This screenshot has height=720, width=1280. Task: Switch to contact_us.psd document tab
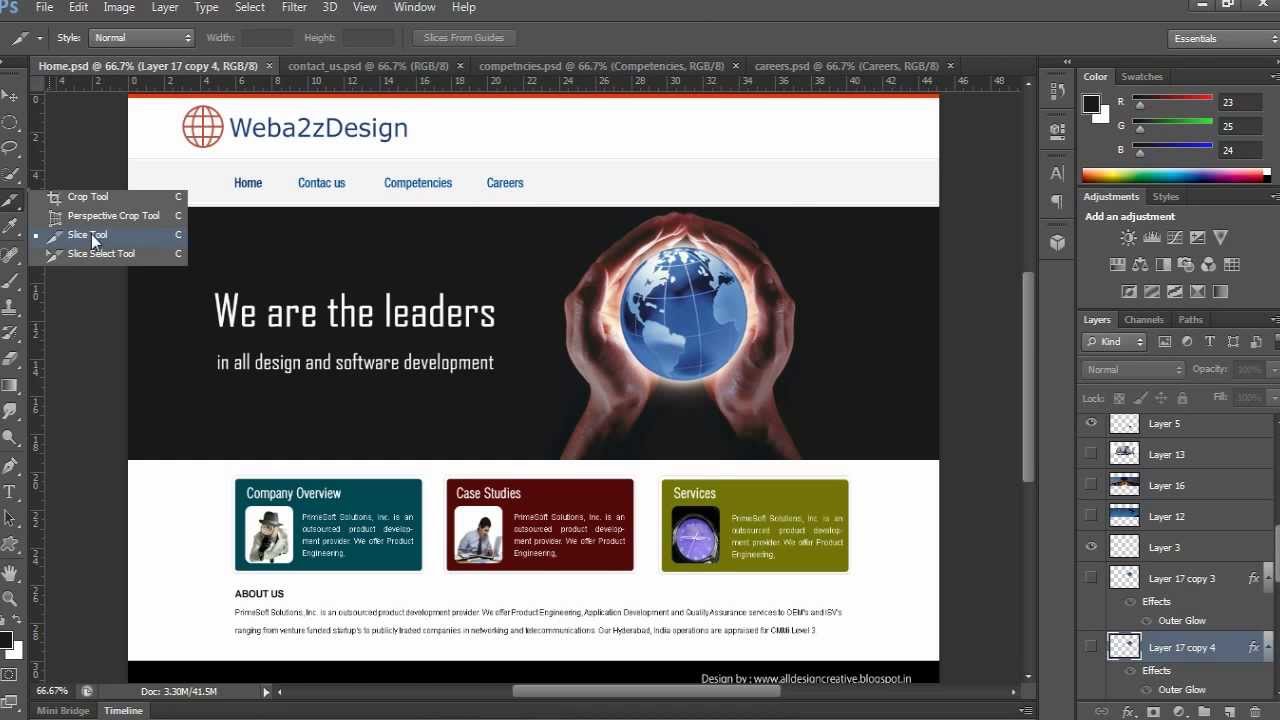tap(368, 66)
